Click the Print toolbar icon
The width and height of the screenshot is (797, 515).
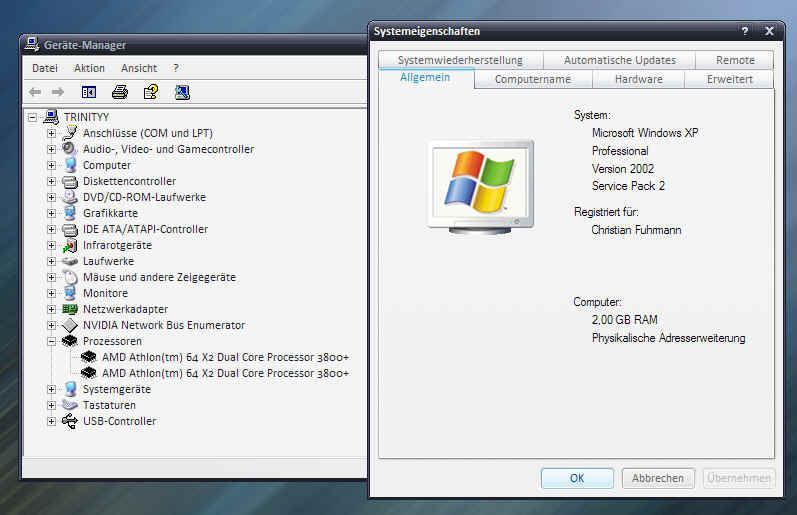(x=120, y=92)
